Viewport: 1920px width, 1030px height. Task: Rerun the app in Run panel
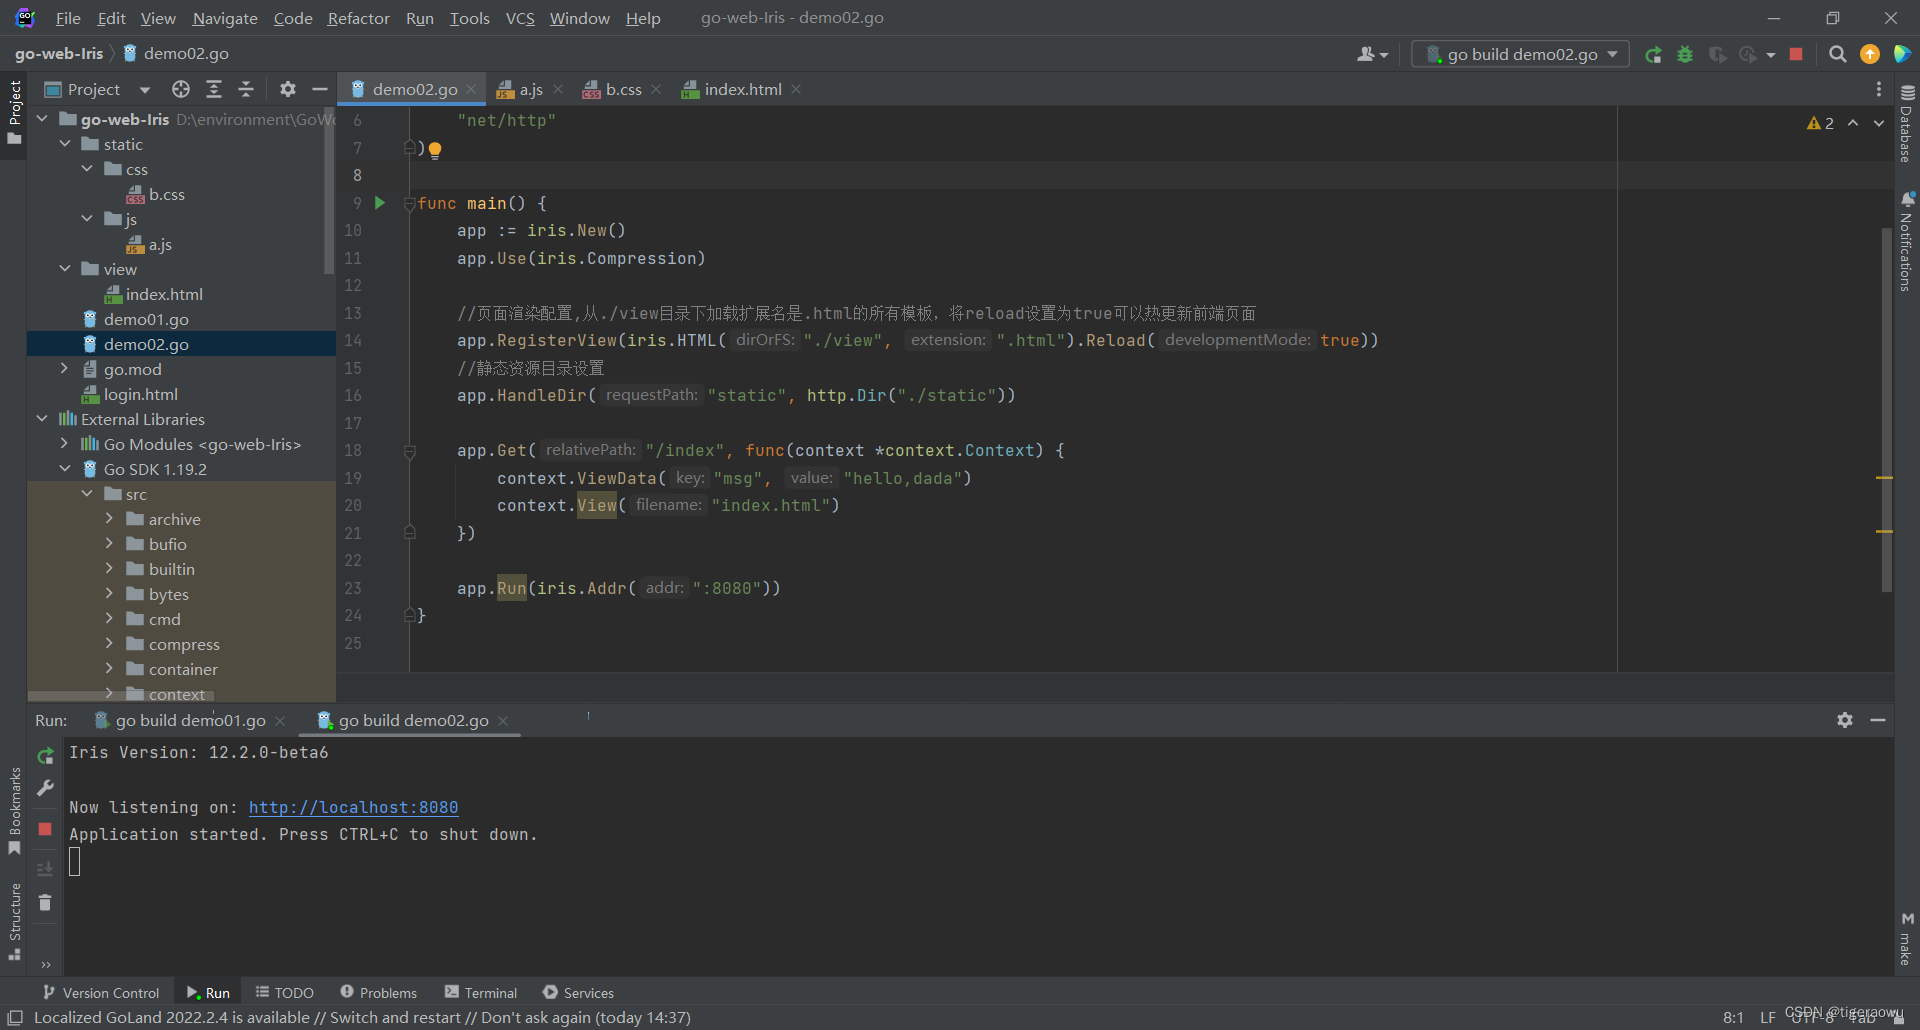45,756
